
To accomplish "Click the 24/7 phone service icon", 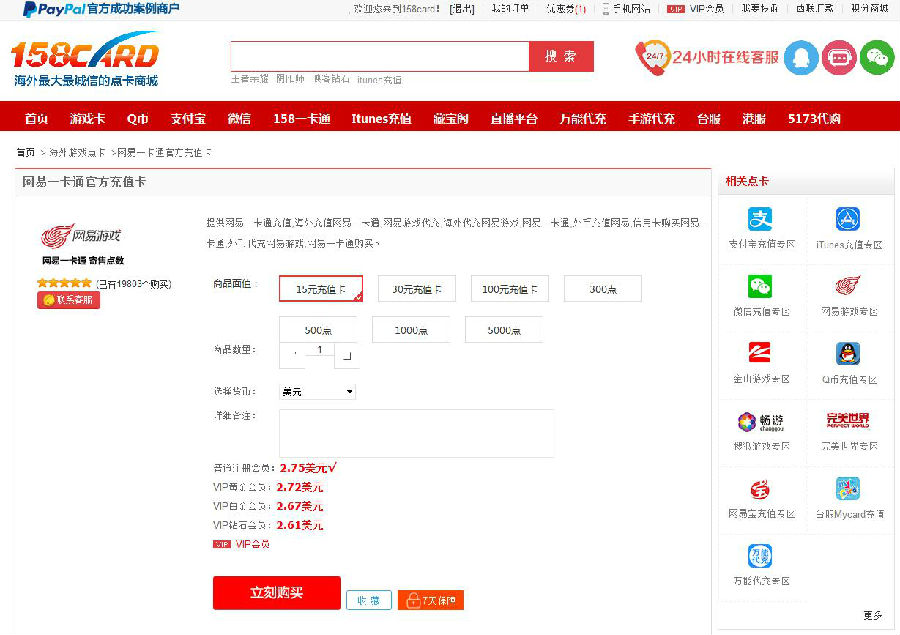I will coord(652,57).
